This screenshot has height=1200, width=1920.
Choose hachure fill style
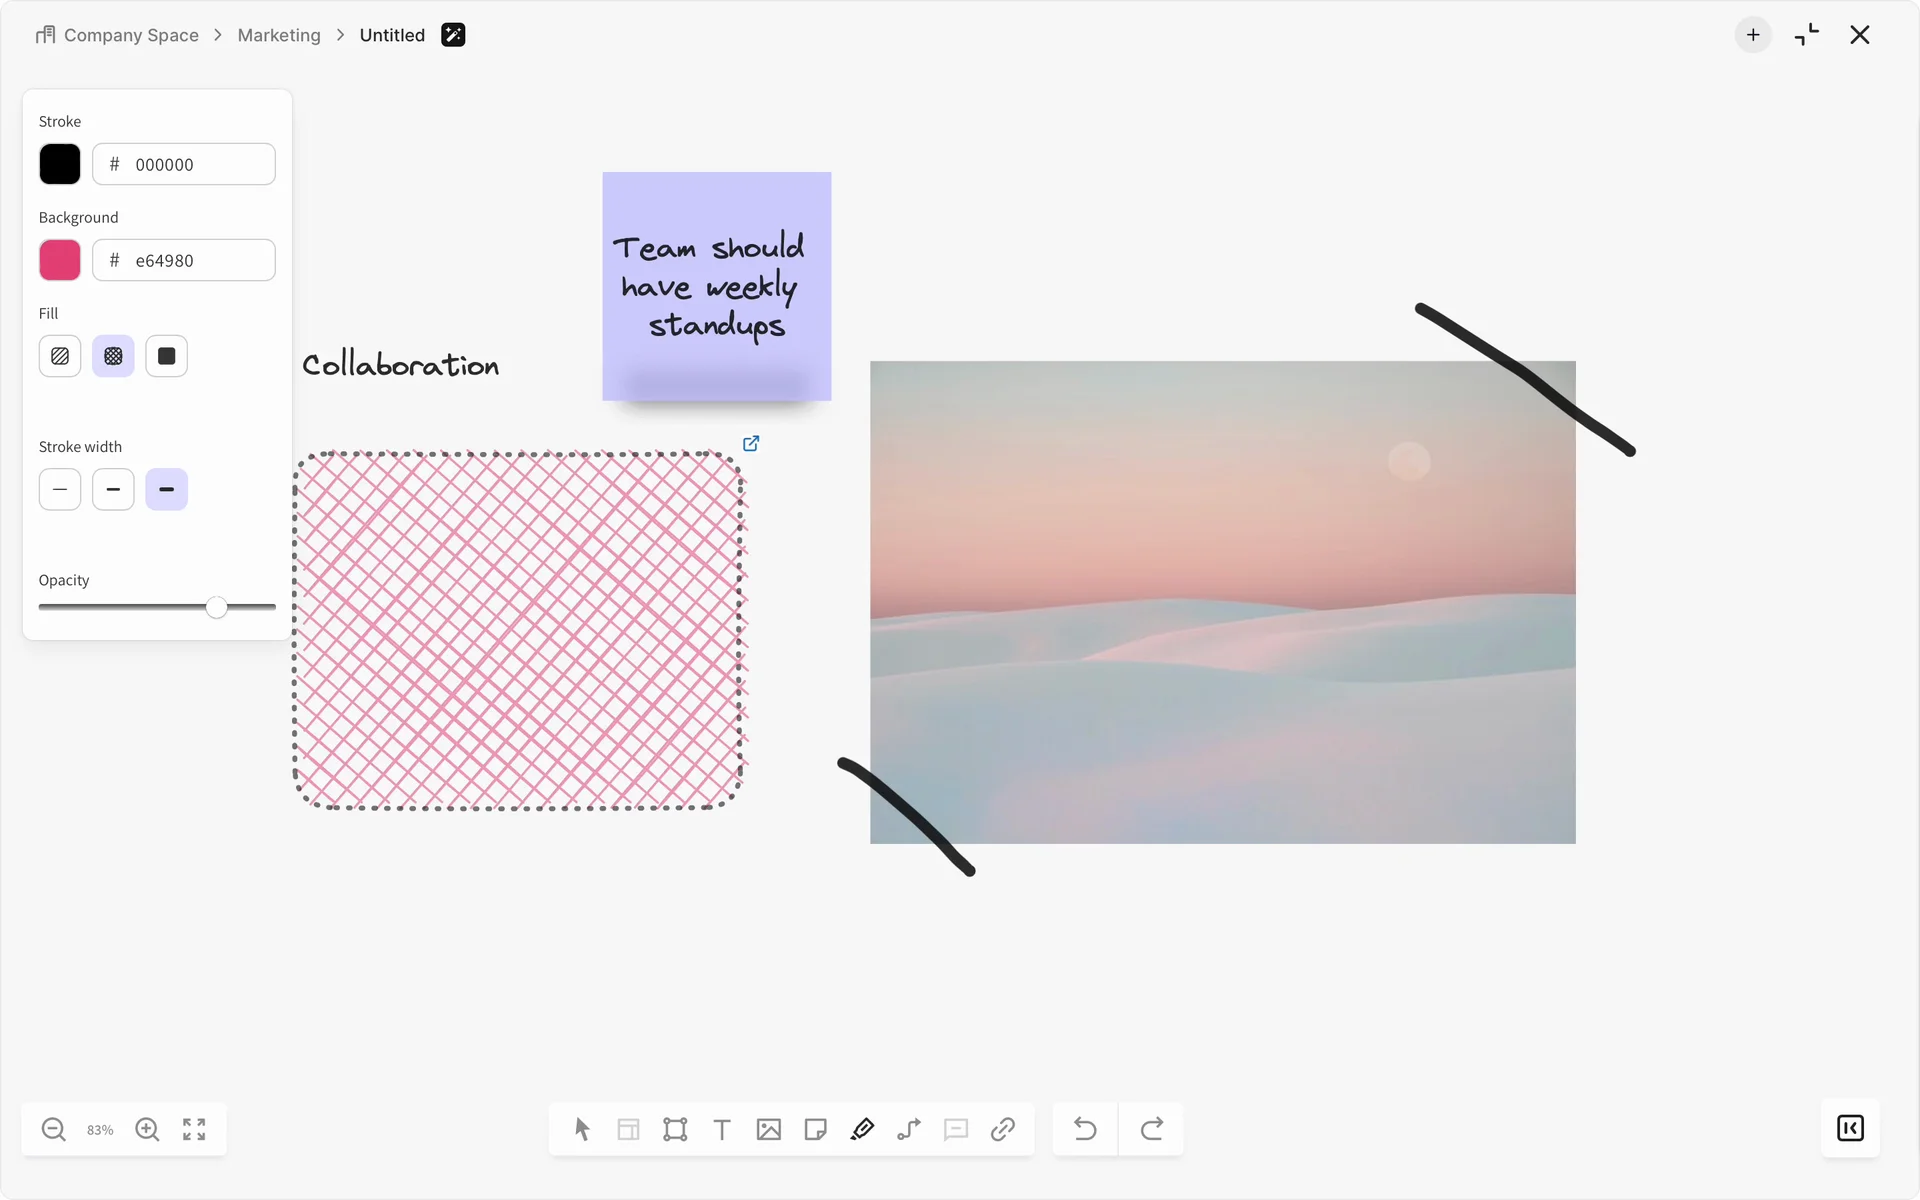[60, 356]
